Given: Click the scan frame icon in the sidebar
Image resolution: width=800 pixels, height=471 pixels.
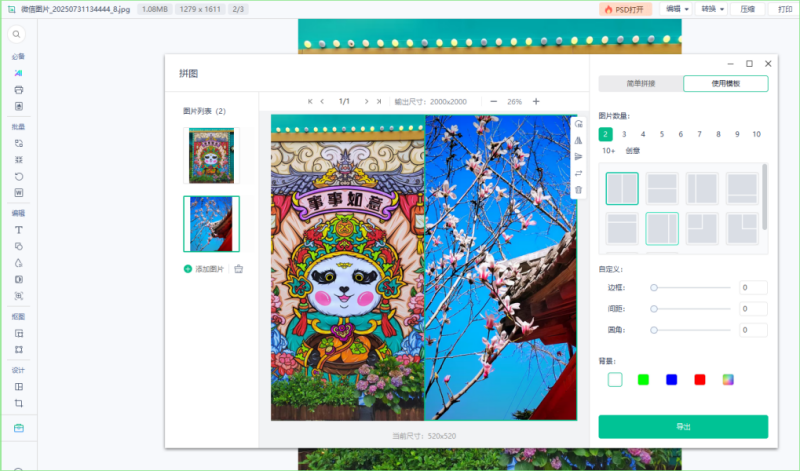Looking at the screenshot, I should 18,296.
